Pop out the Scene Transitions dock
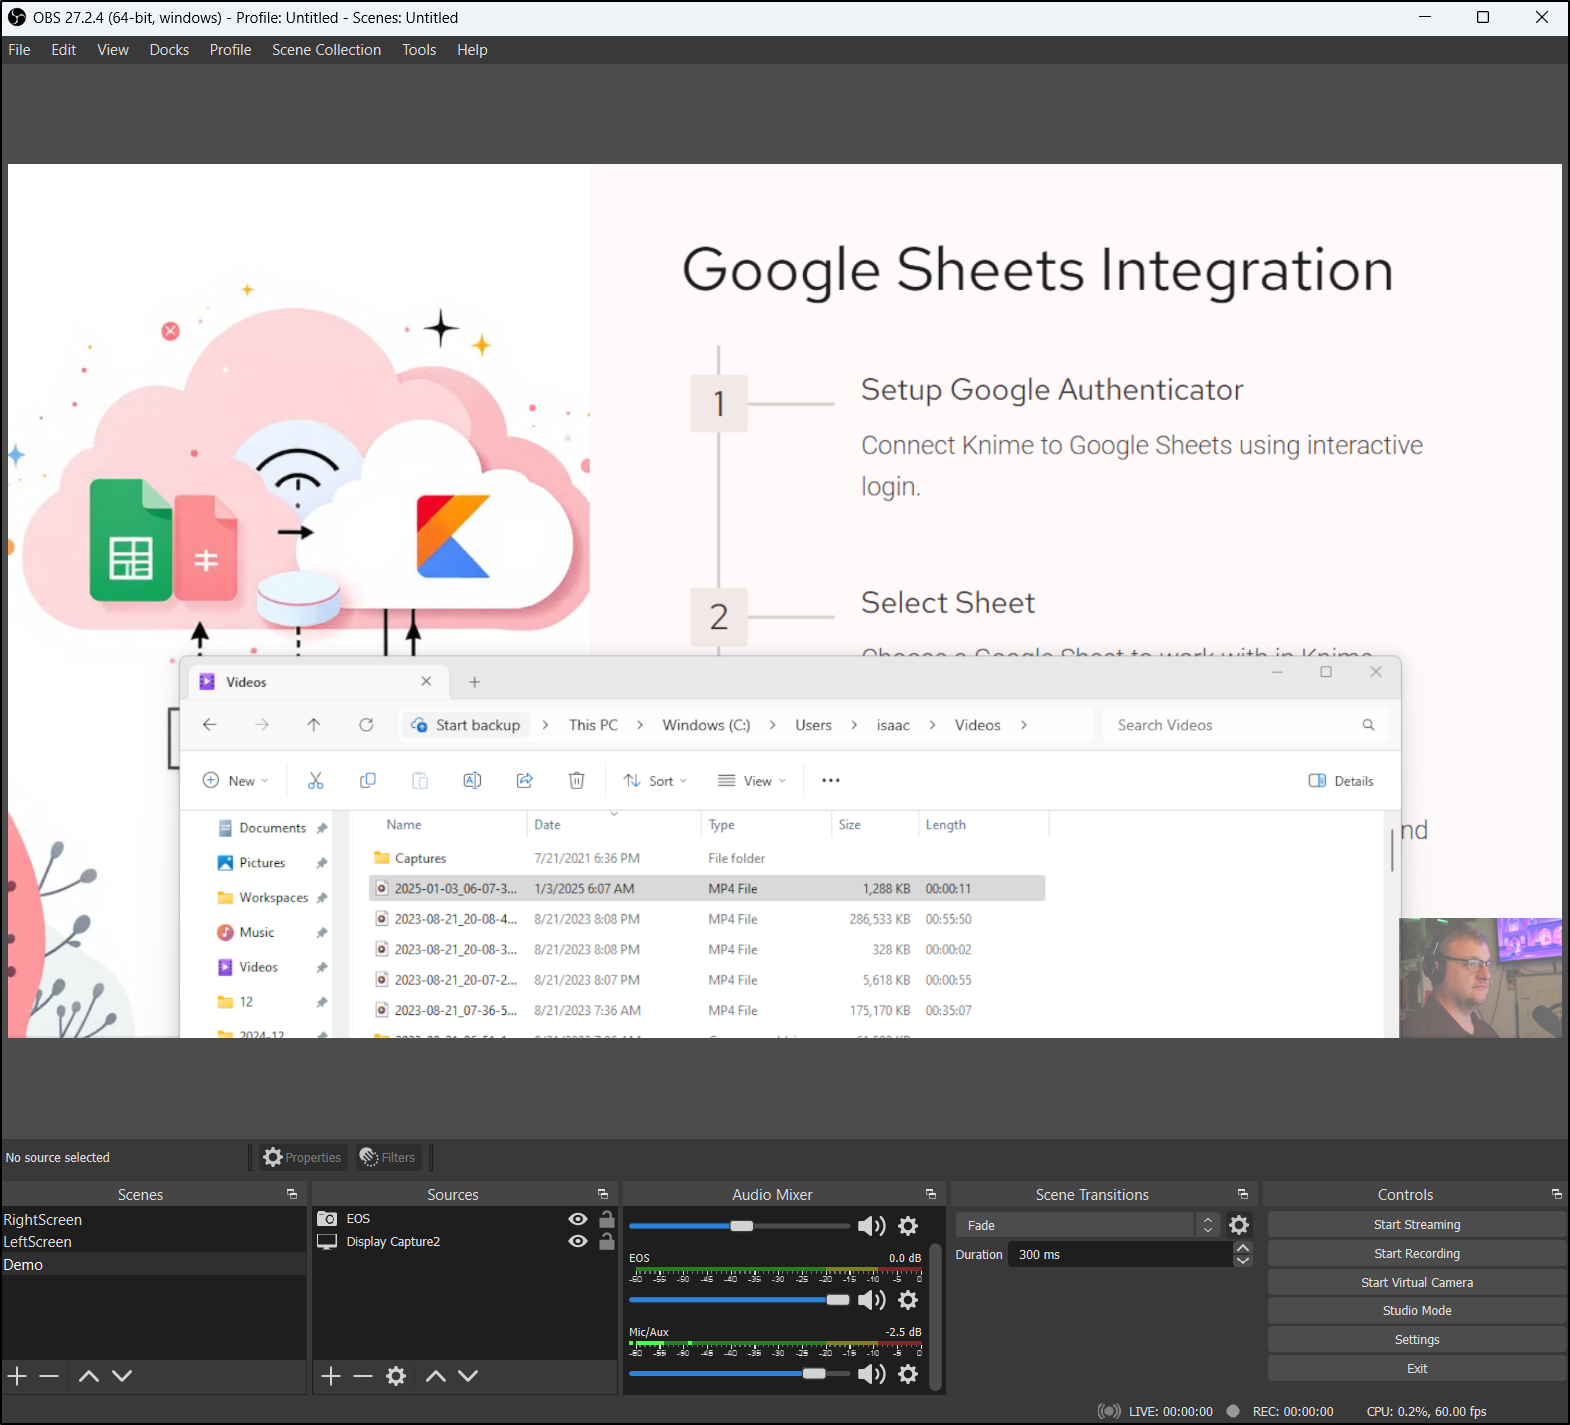The width and height of the screenshot is (1570, 1425). tap(1243, 1194)
